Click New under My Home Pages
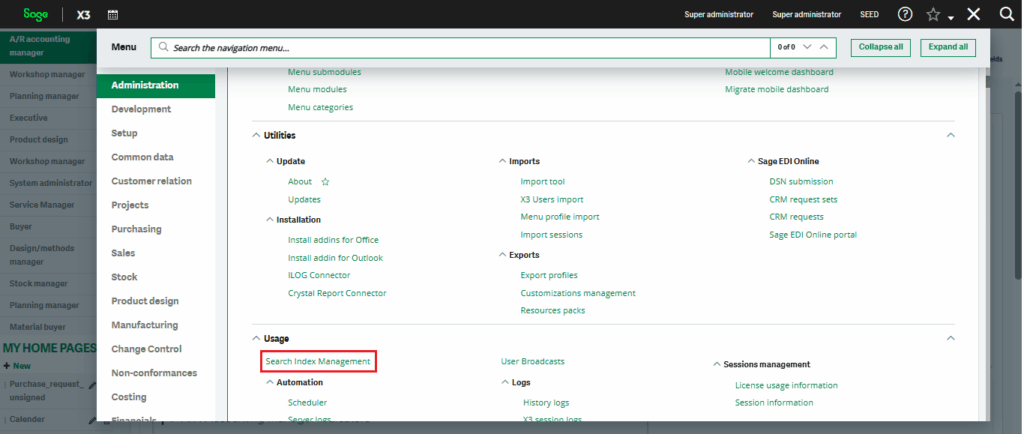1024x434 pixels. 17,366
